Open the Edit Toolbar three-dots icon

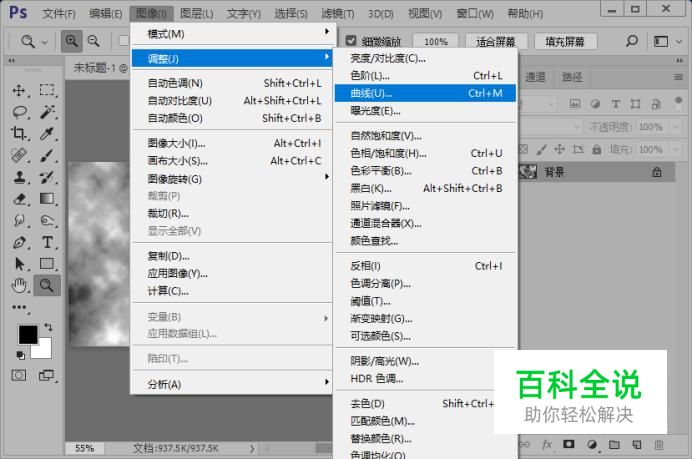[x=19, y=307]
